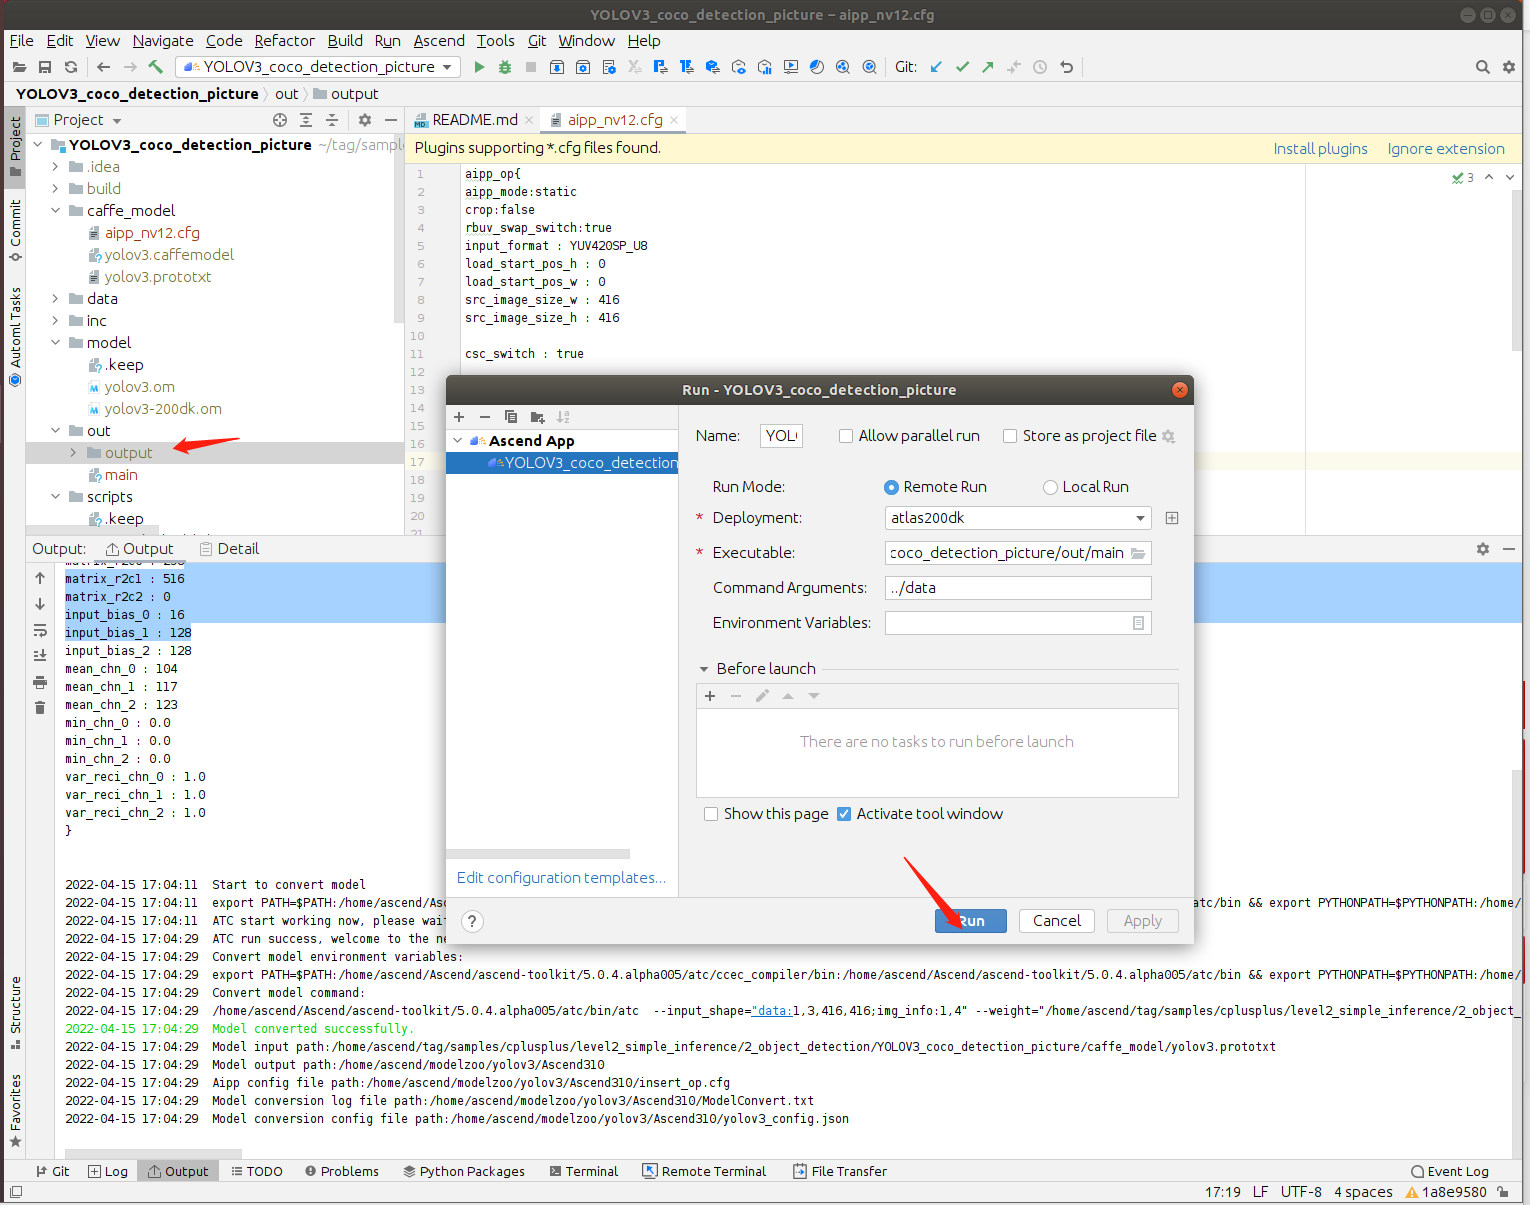The width and height of the screenshot is (1530, 1205).
Task: Switch to the README.md tab
Action: pos(474,120)
